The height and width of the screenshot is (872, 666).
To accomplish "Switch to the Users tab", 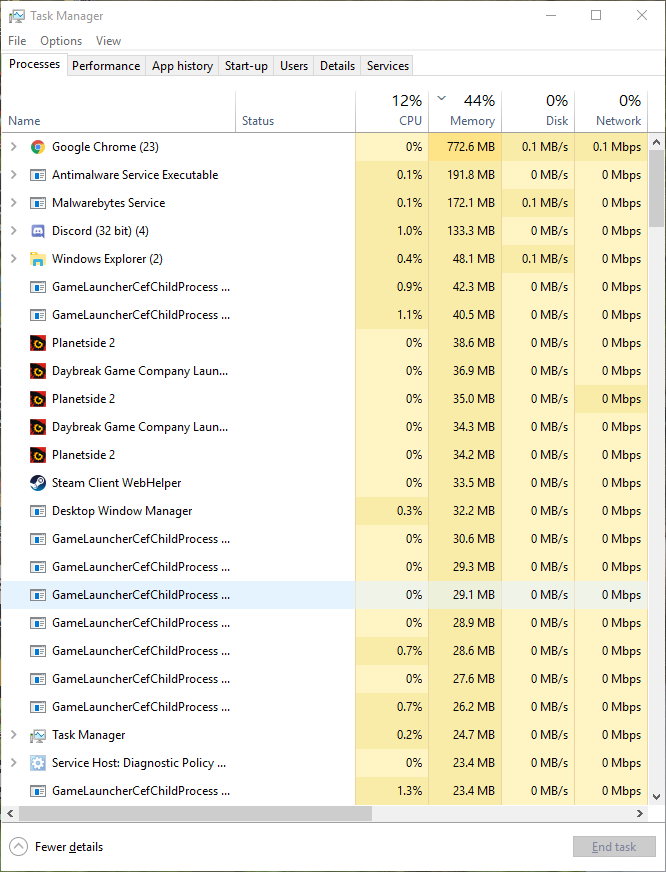I will 294,66.
